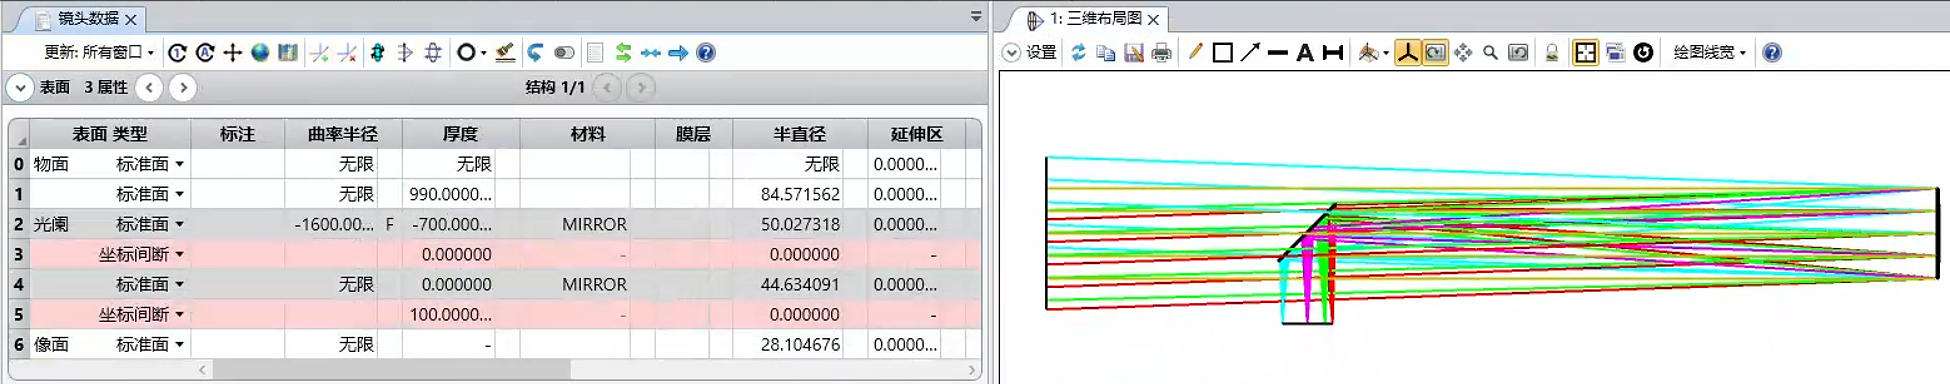The image size is (1950, 384).
Task: Click the clone window icon
Action: pyautogui.click(x=1615, y=53)
